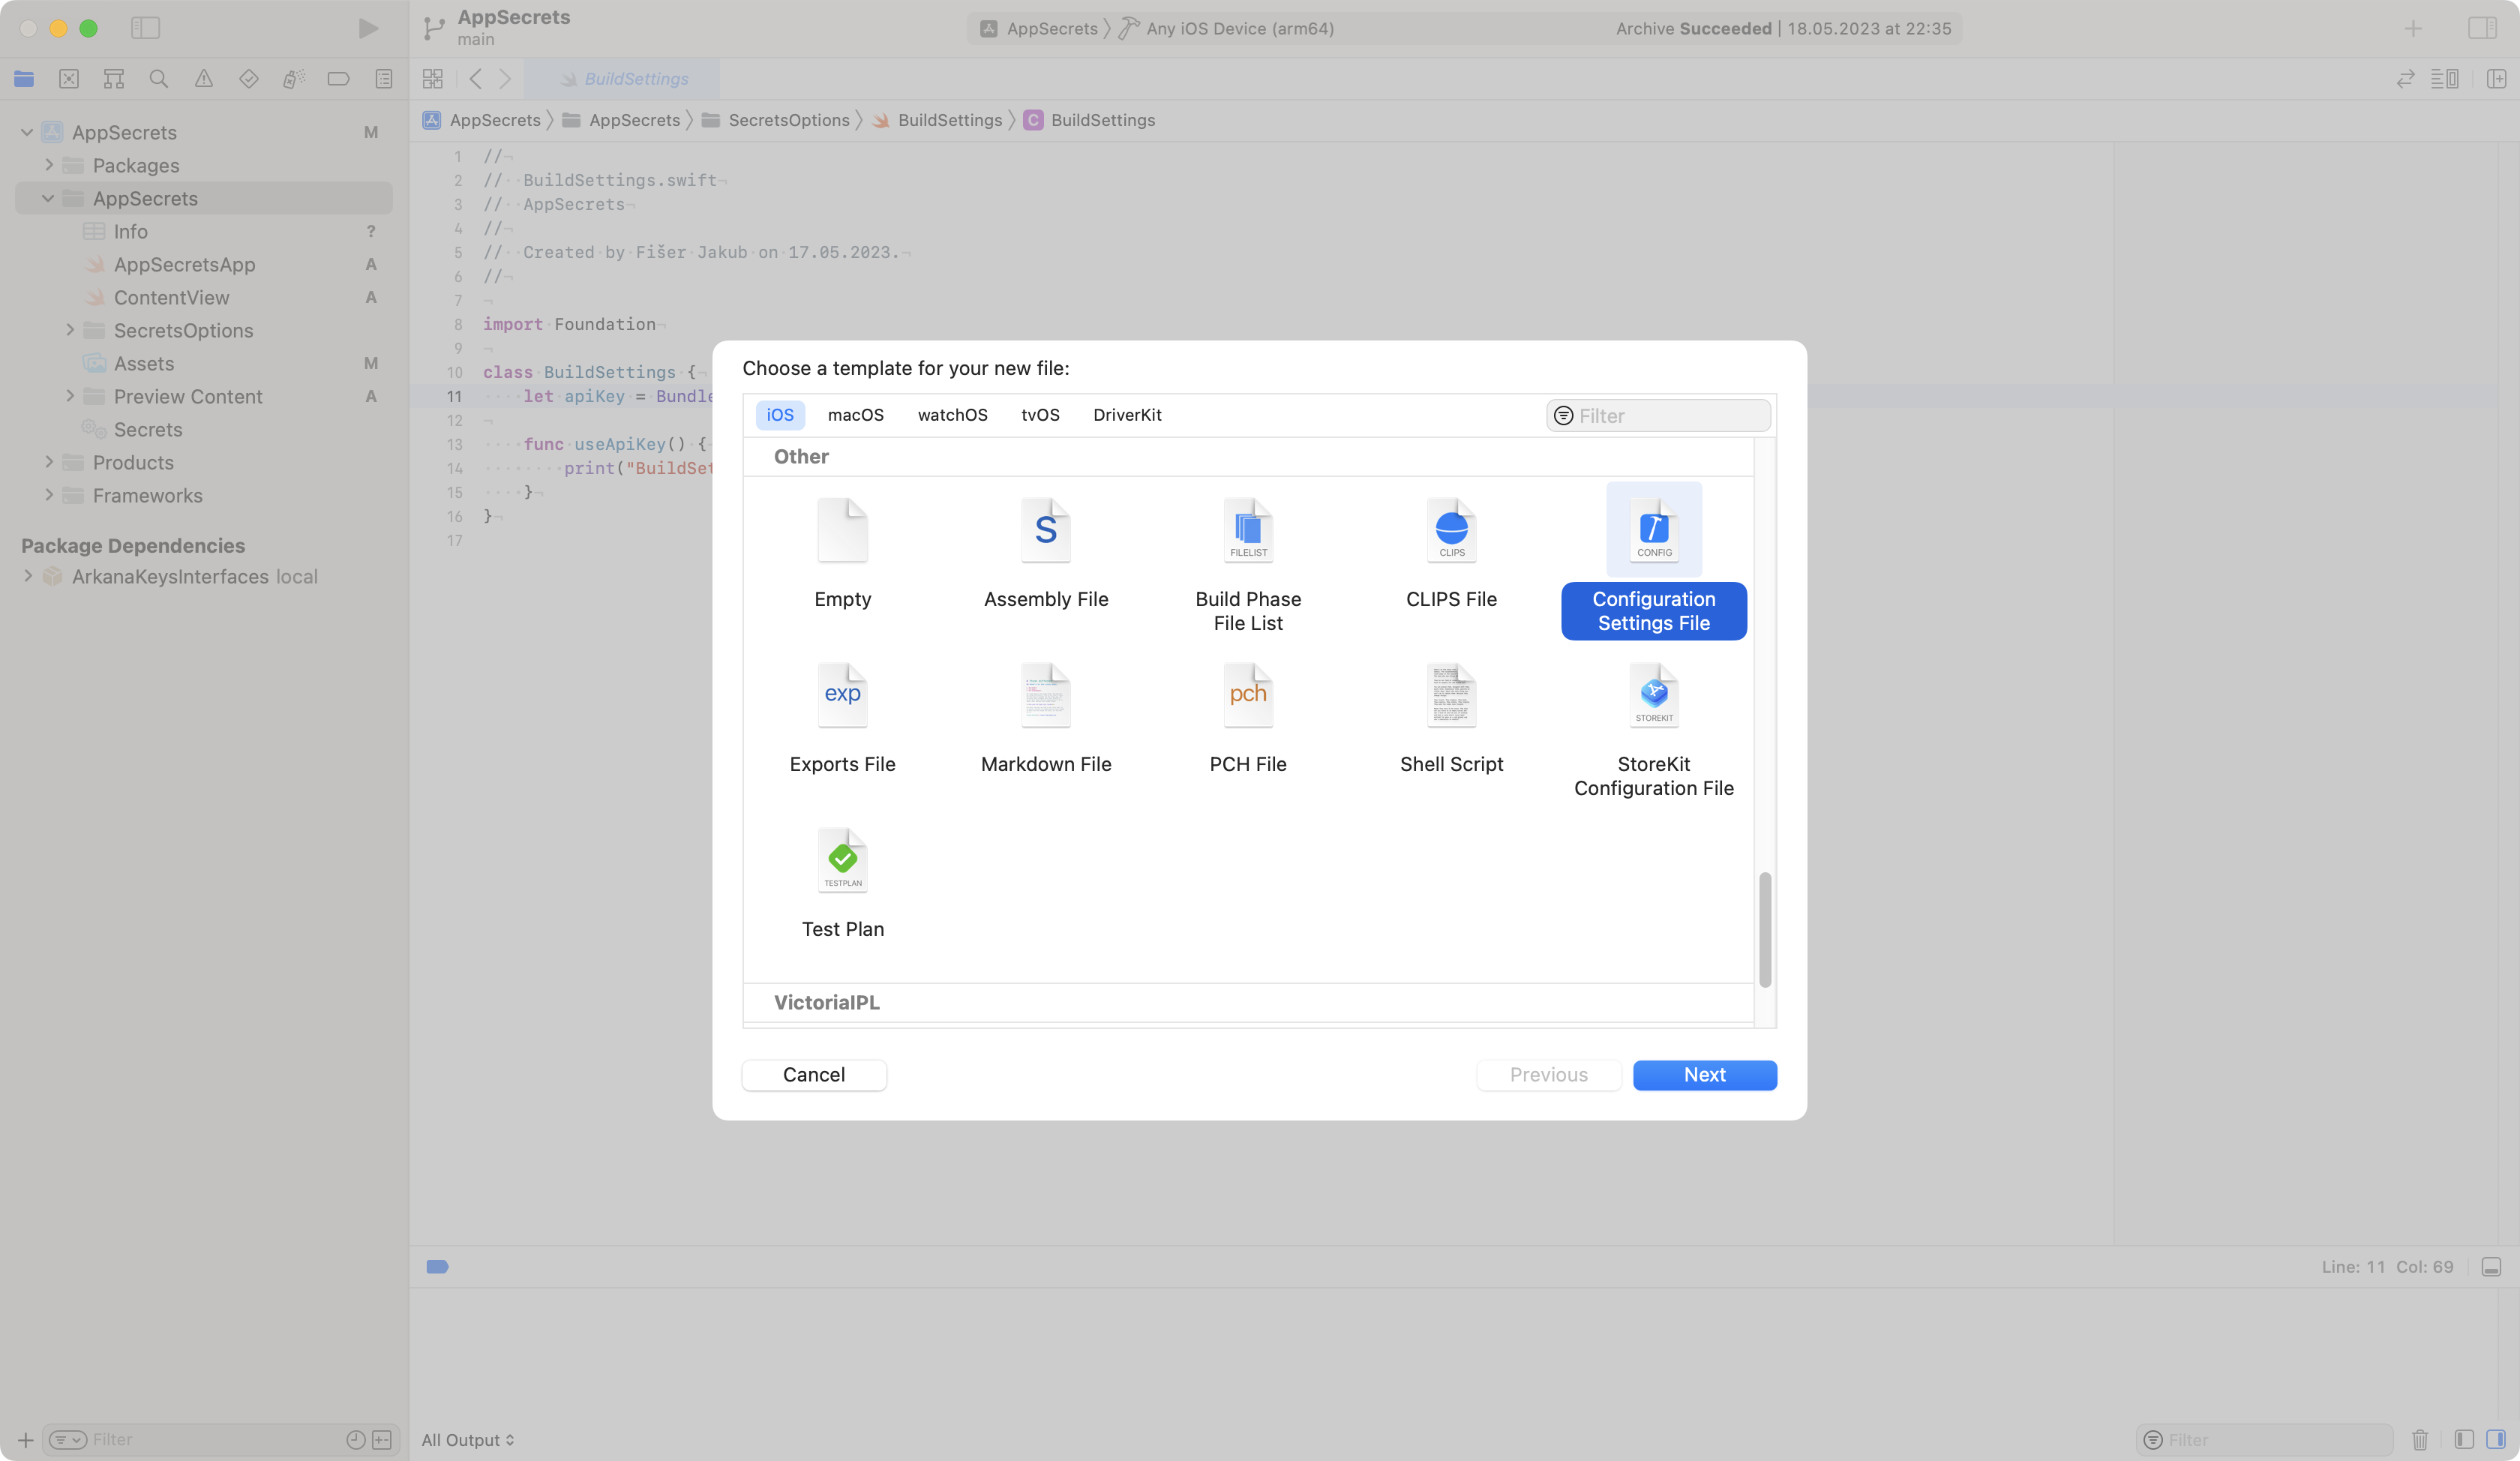This screenshot has width=2520, height=1461.
Task: Click the scrollbar in the template list
Action: 1765,930
